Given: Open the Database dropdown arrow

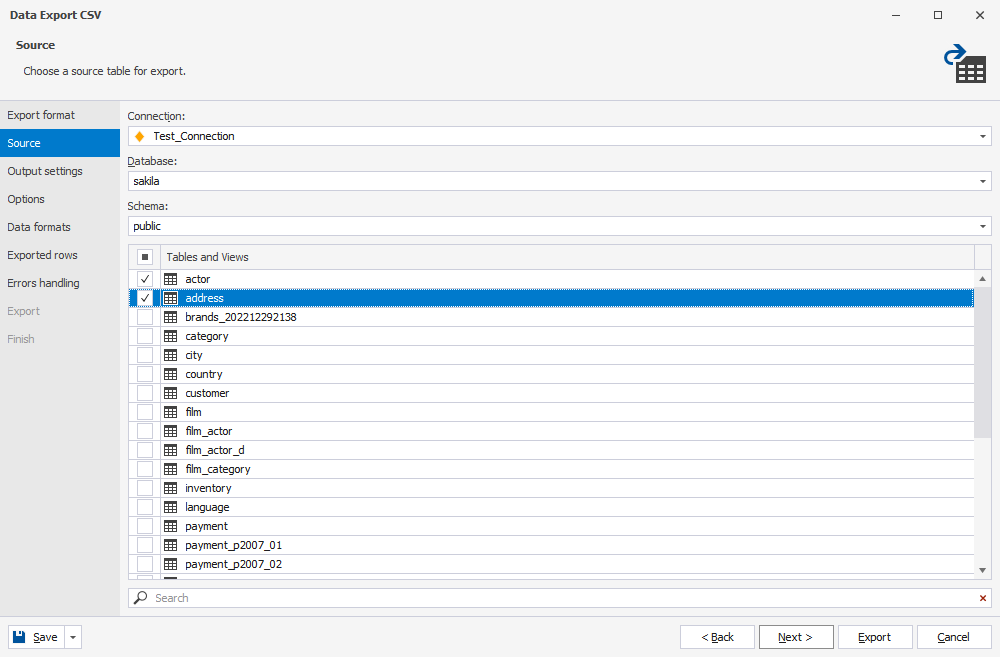Looking at the screenshot, I should click(x=982, y=182).
